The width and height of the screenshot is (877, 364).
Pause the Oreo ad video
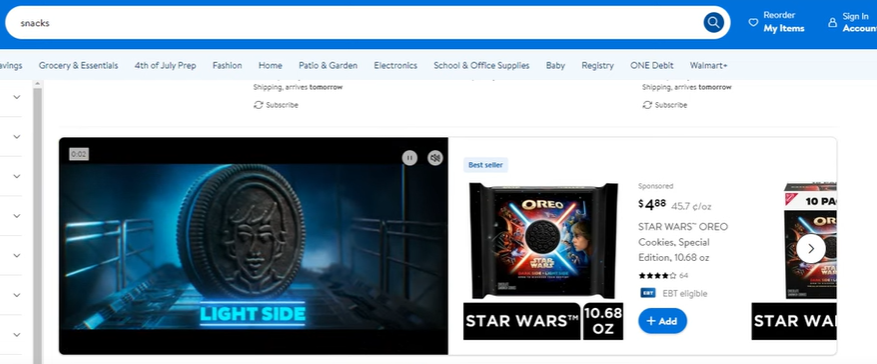tap(409, 158)
